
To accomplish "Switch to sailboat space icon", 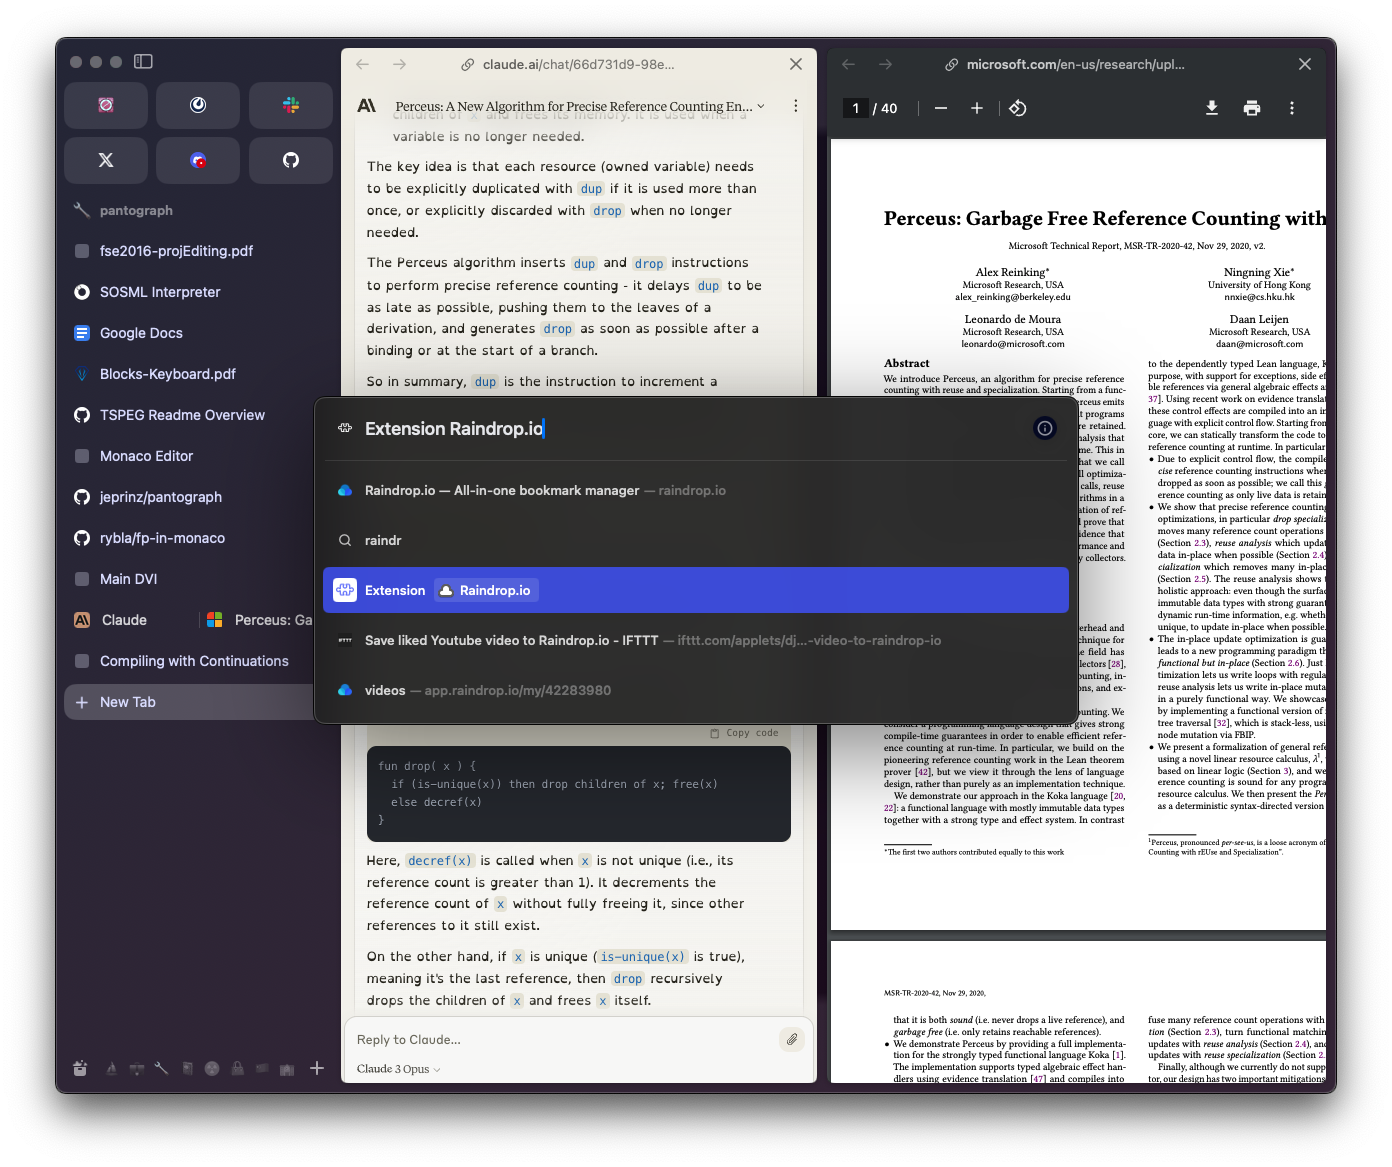I will tap(111, 1068).
